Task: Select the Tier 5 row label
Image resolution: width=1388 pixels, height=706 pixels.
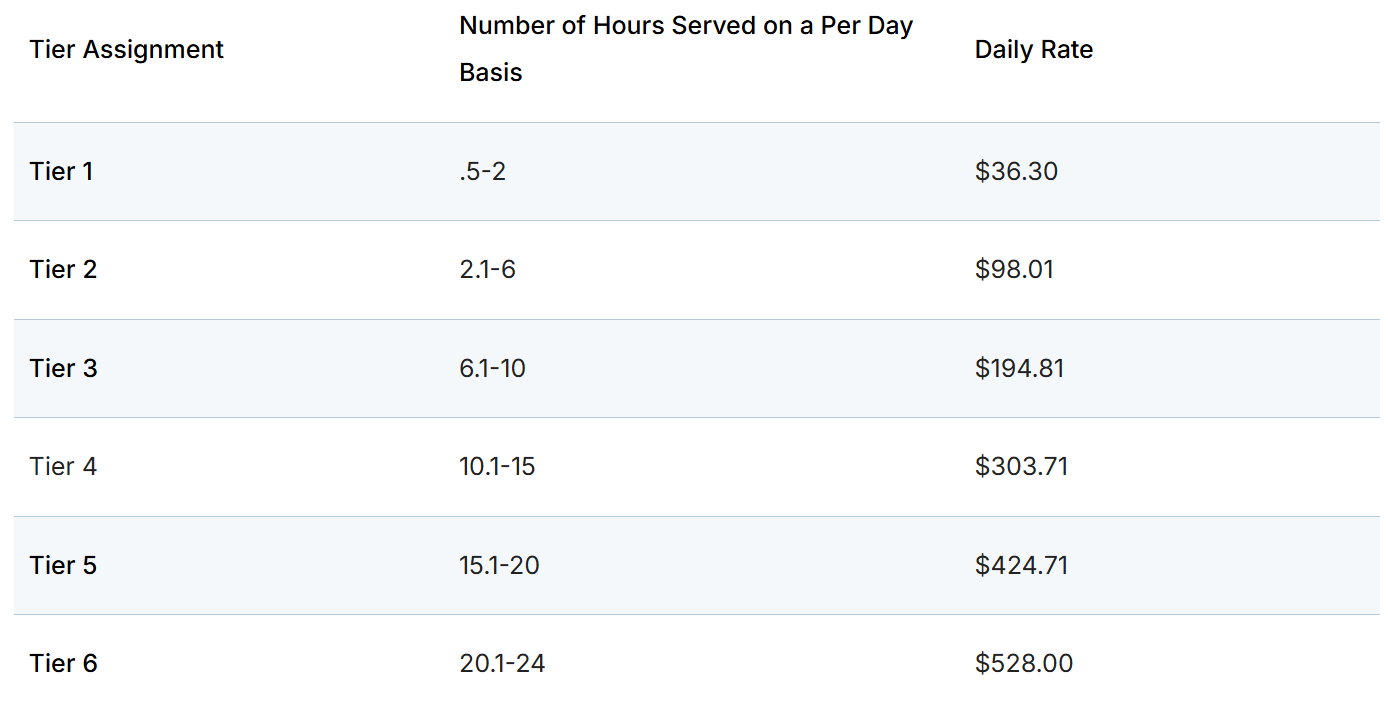Action: point(63,565)
